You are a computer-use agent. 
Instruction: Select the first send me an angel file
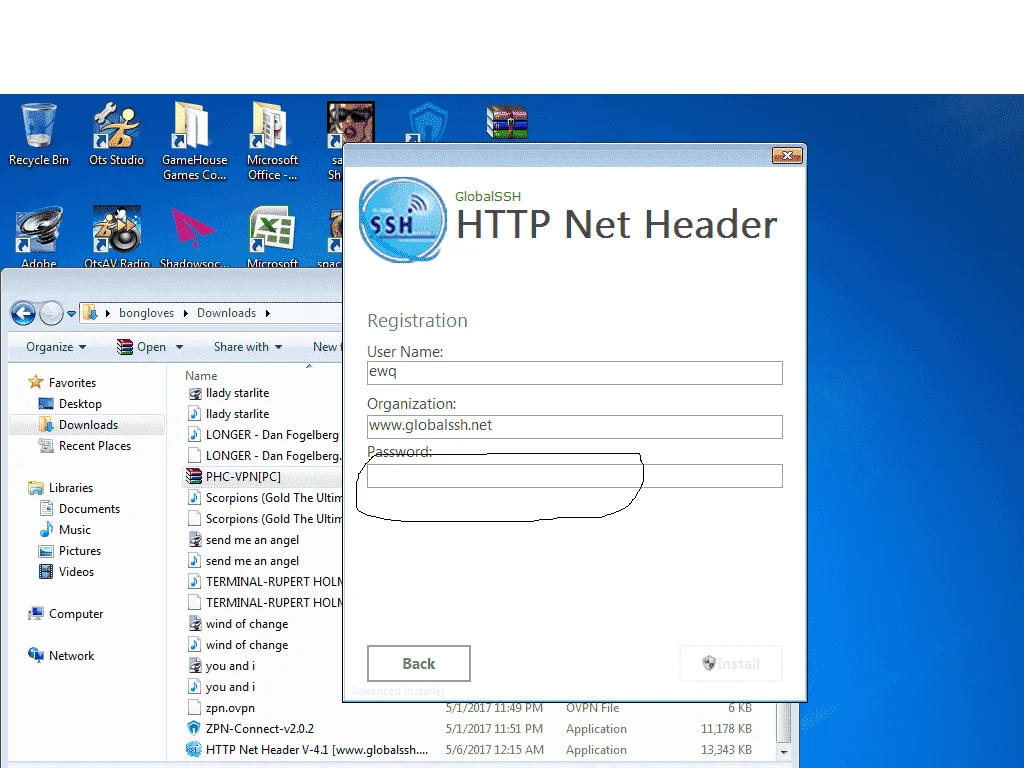click(244, 540)
